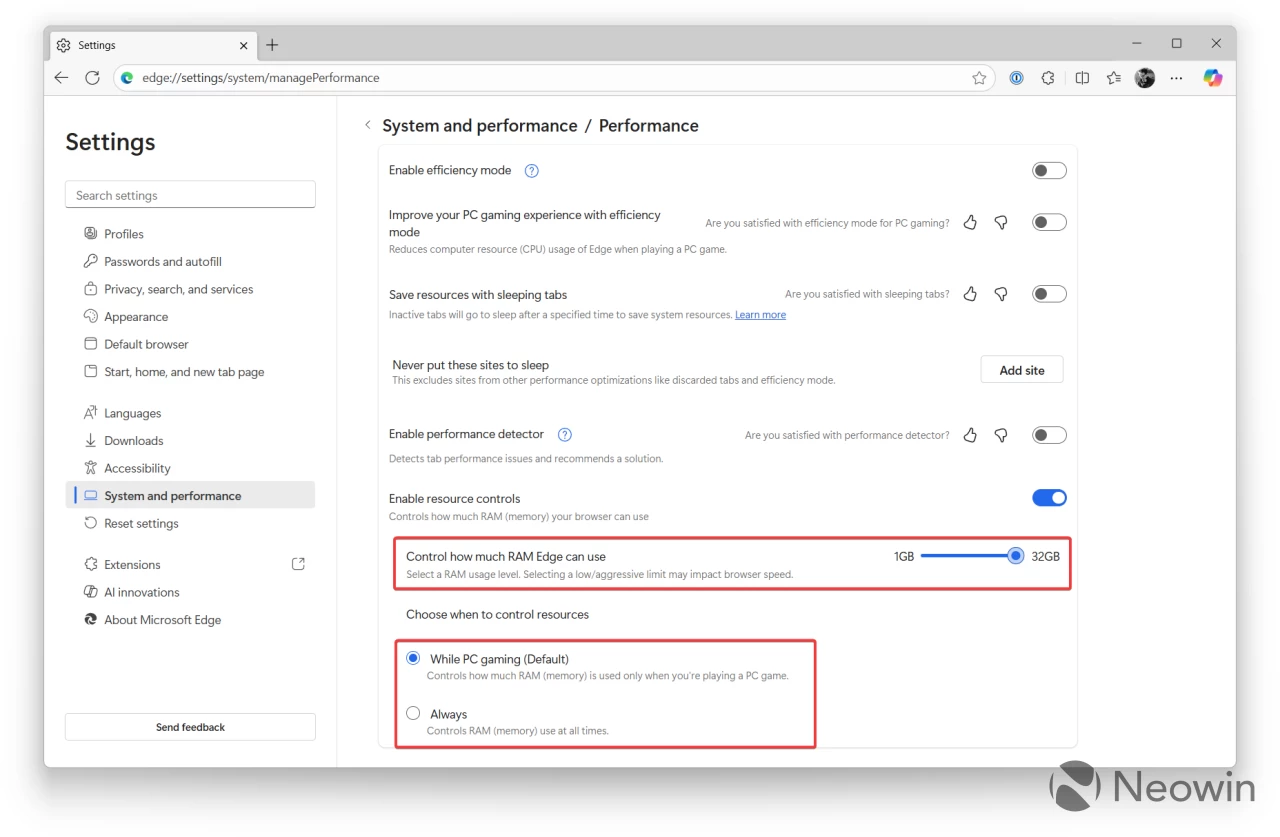Image resolution: width=1280 pixels, height=837 pixels.
Task: Disable the resource controls toggle
Action: tap(1048, 497)
